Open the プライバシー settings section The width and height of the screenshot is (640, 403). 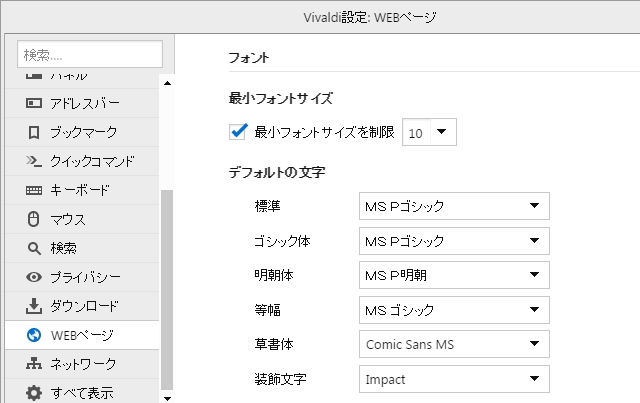point(82,277)
